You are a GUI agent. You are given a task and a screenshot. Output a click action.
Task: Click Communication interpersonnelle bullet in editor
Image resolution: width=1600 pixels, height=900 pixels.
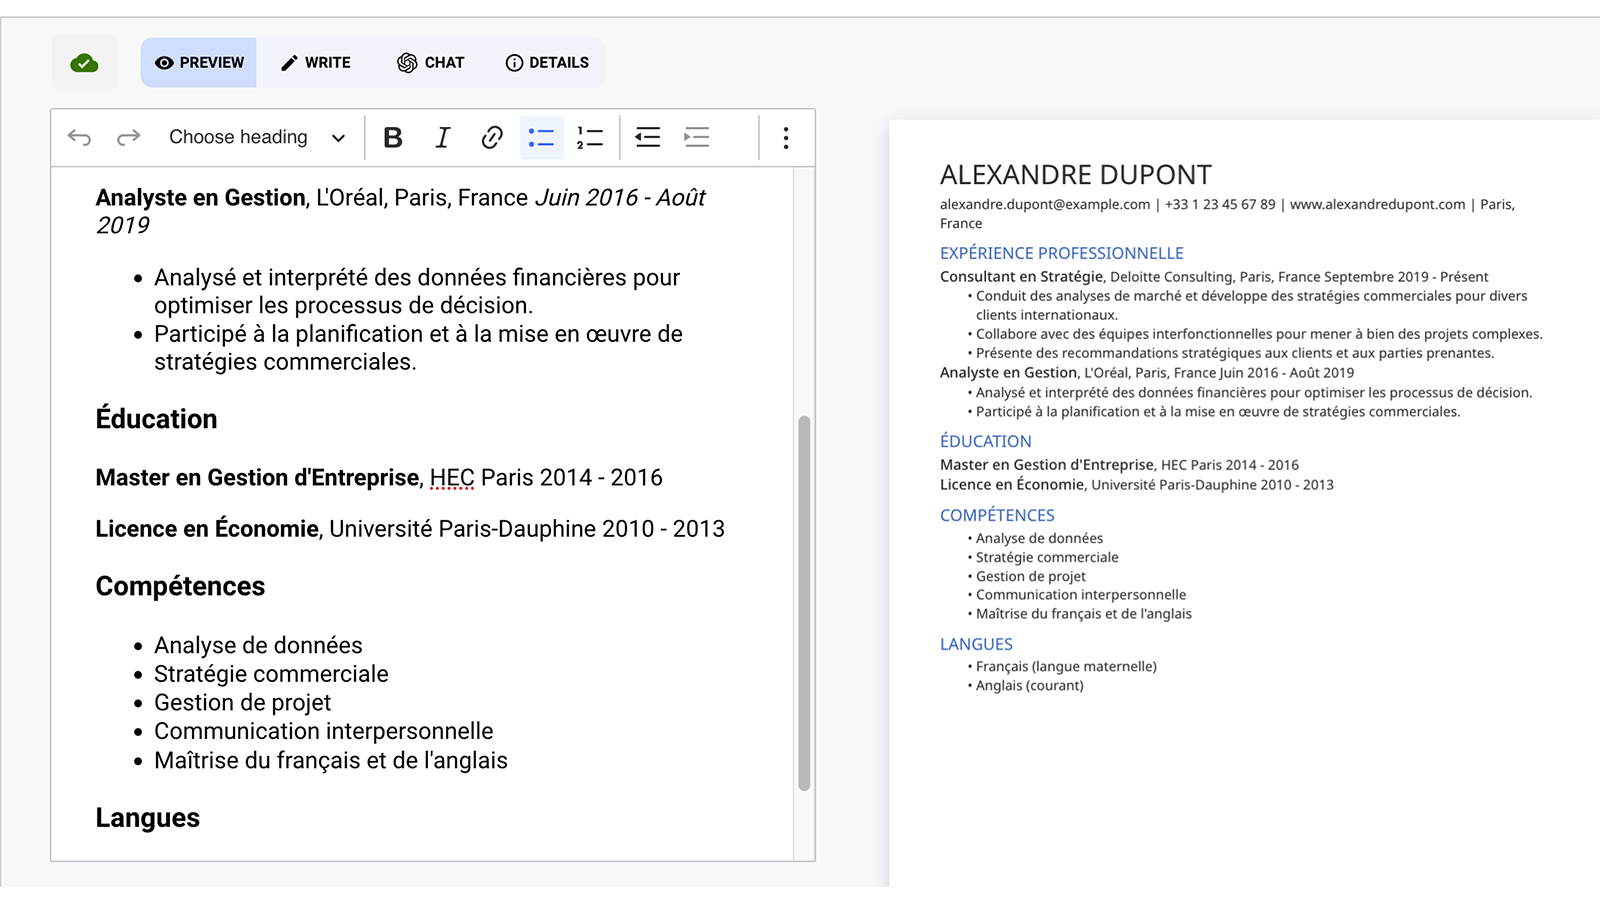[323, 731]
